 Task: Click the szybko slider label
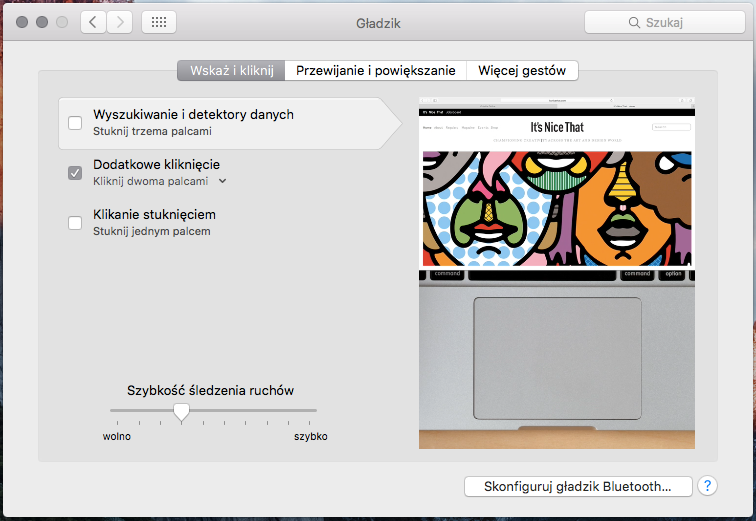pyautogui.click(x=310, y=436)
